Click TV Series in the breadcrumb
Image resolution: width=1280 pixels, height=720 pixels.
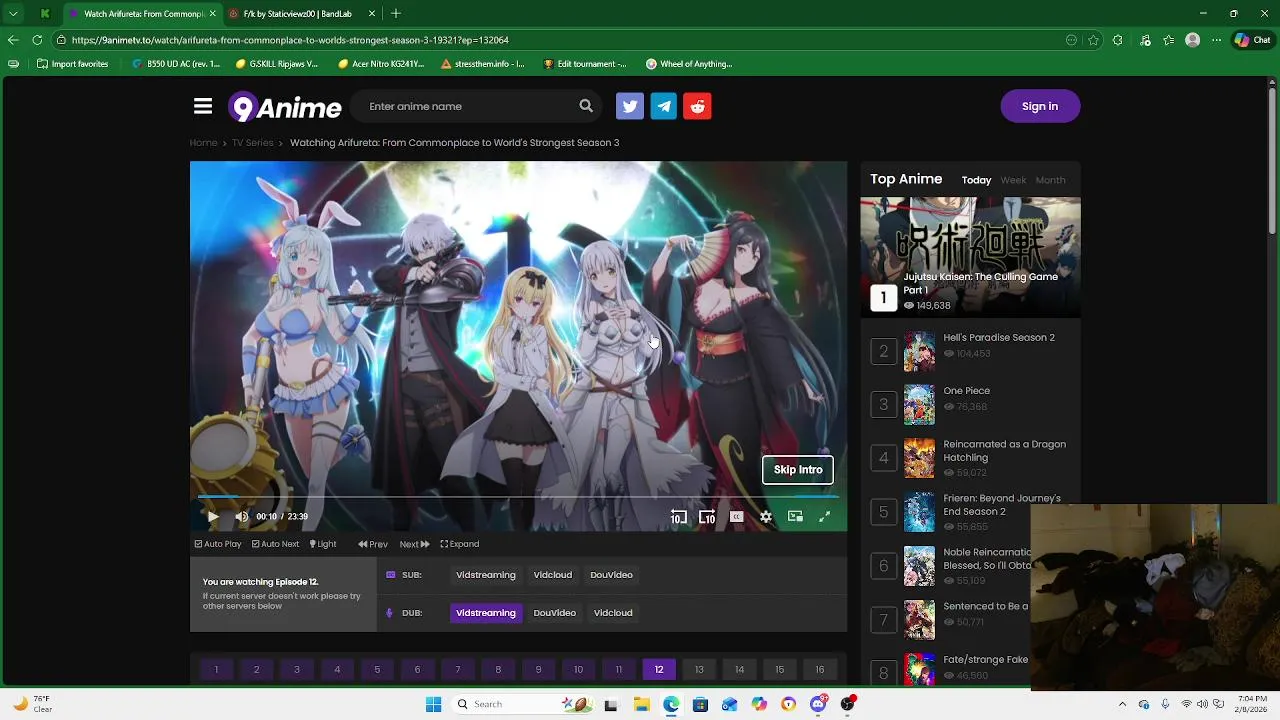pyautogui.click(x=253, y=143)
